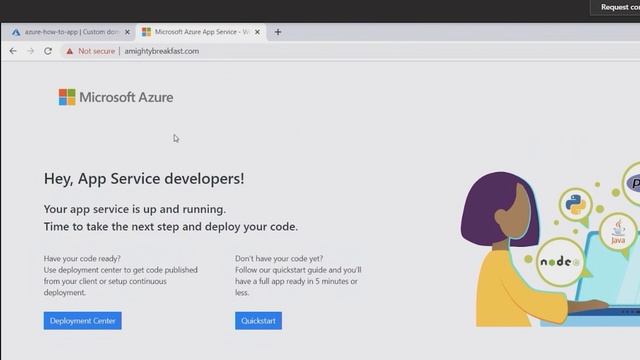Screen dimensions: 640x360
Task: Reload the page with the refresh icon
Action: (48, 51)
